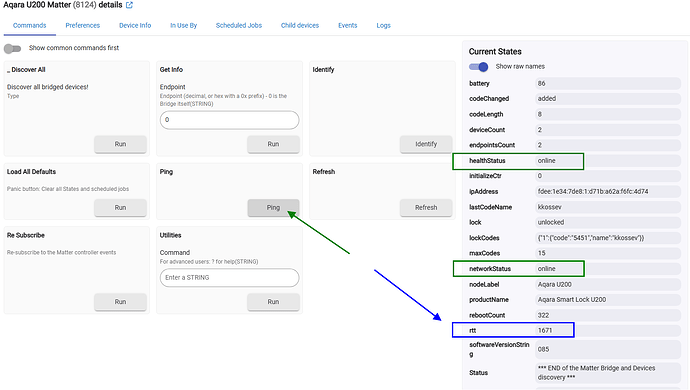Select the battery value 86
This screenshot has width=690, height=390.
click(608, 83)
